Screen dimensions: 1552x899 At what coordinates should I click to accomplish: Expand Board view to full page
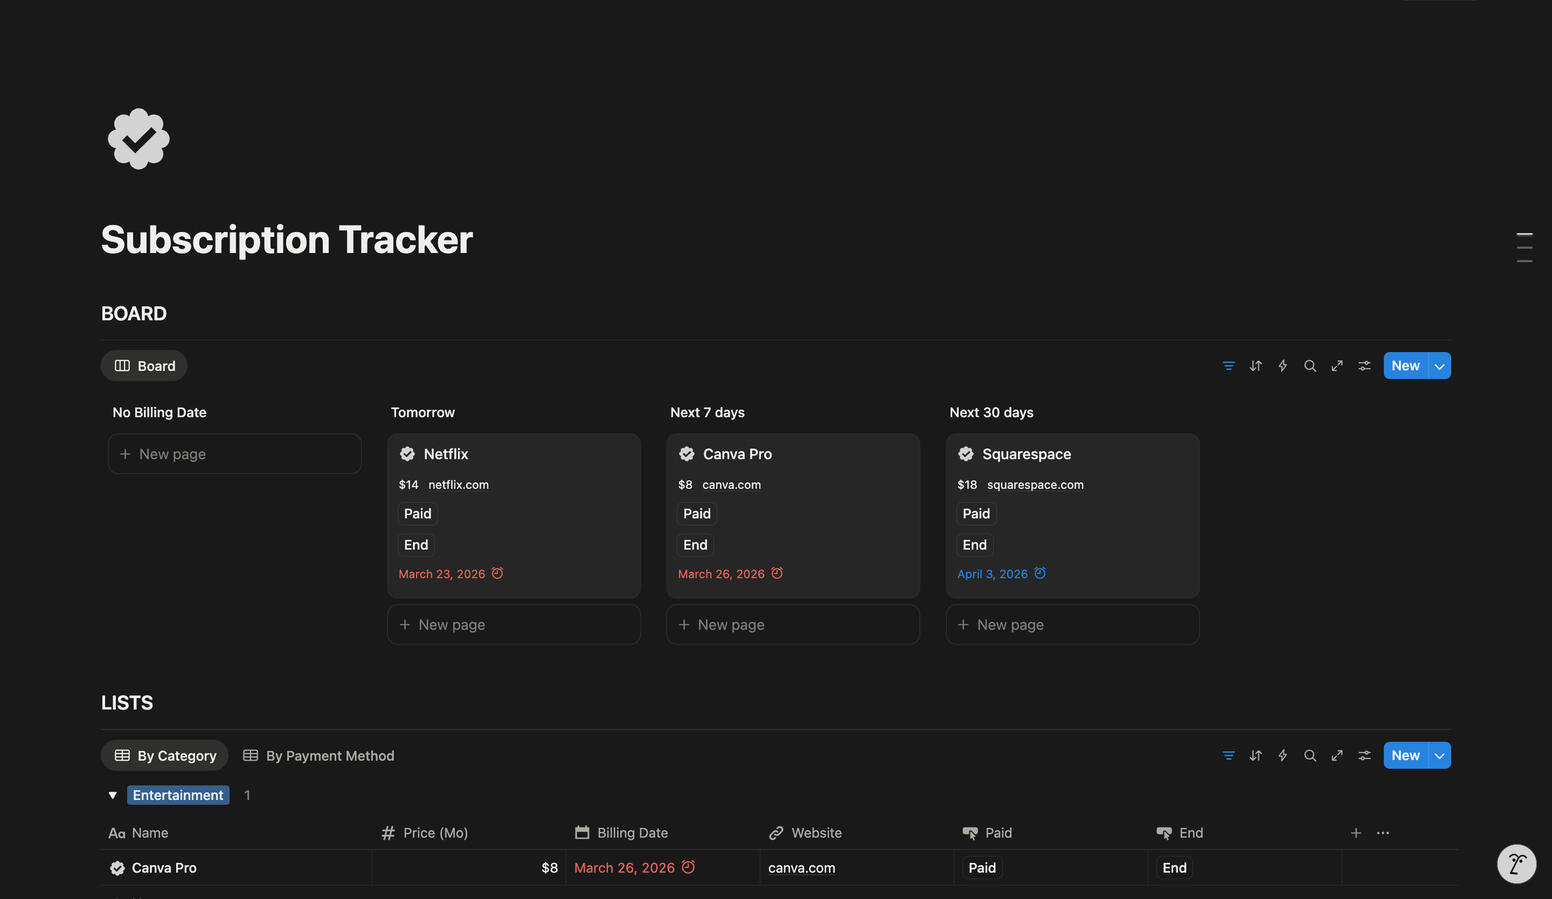coord(1337,366)
